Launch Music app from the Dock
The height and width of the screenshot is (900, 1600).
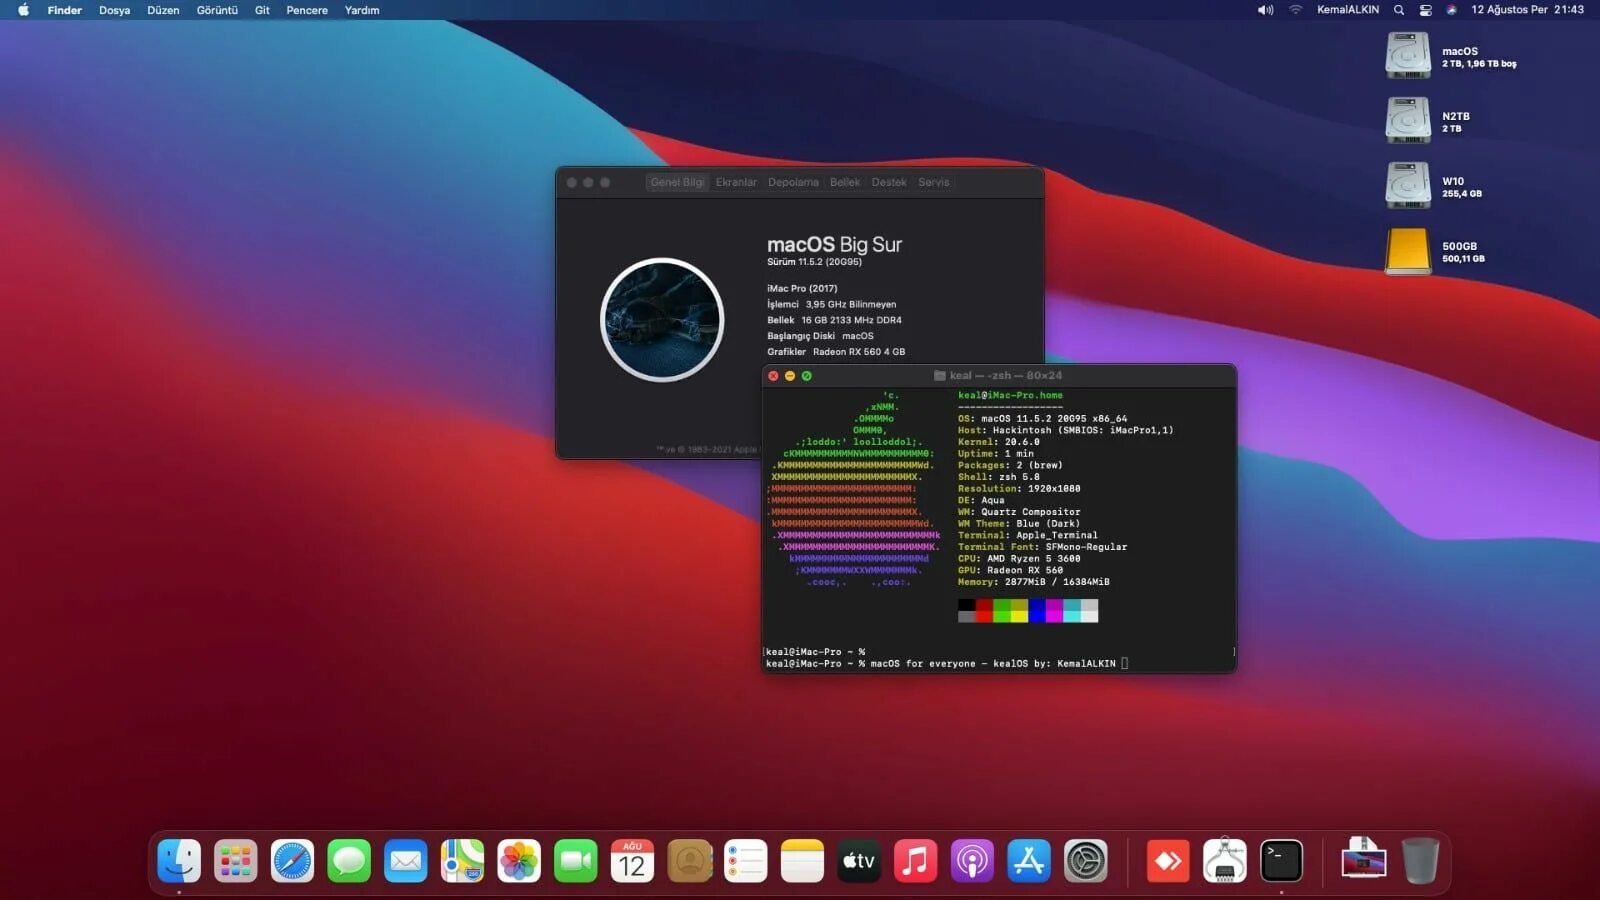(x=916, y=861)
